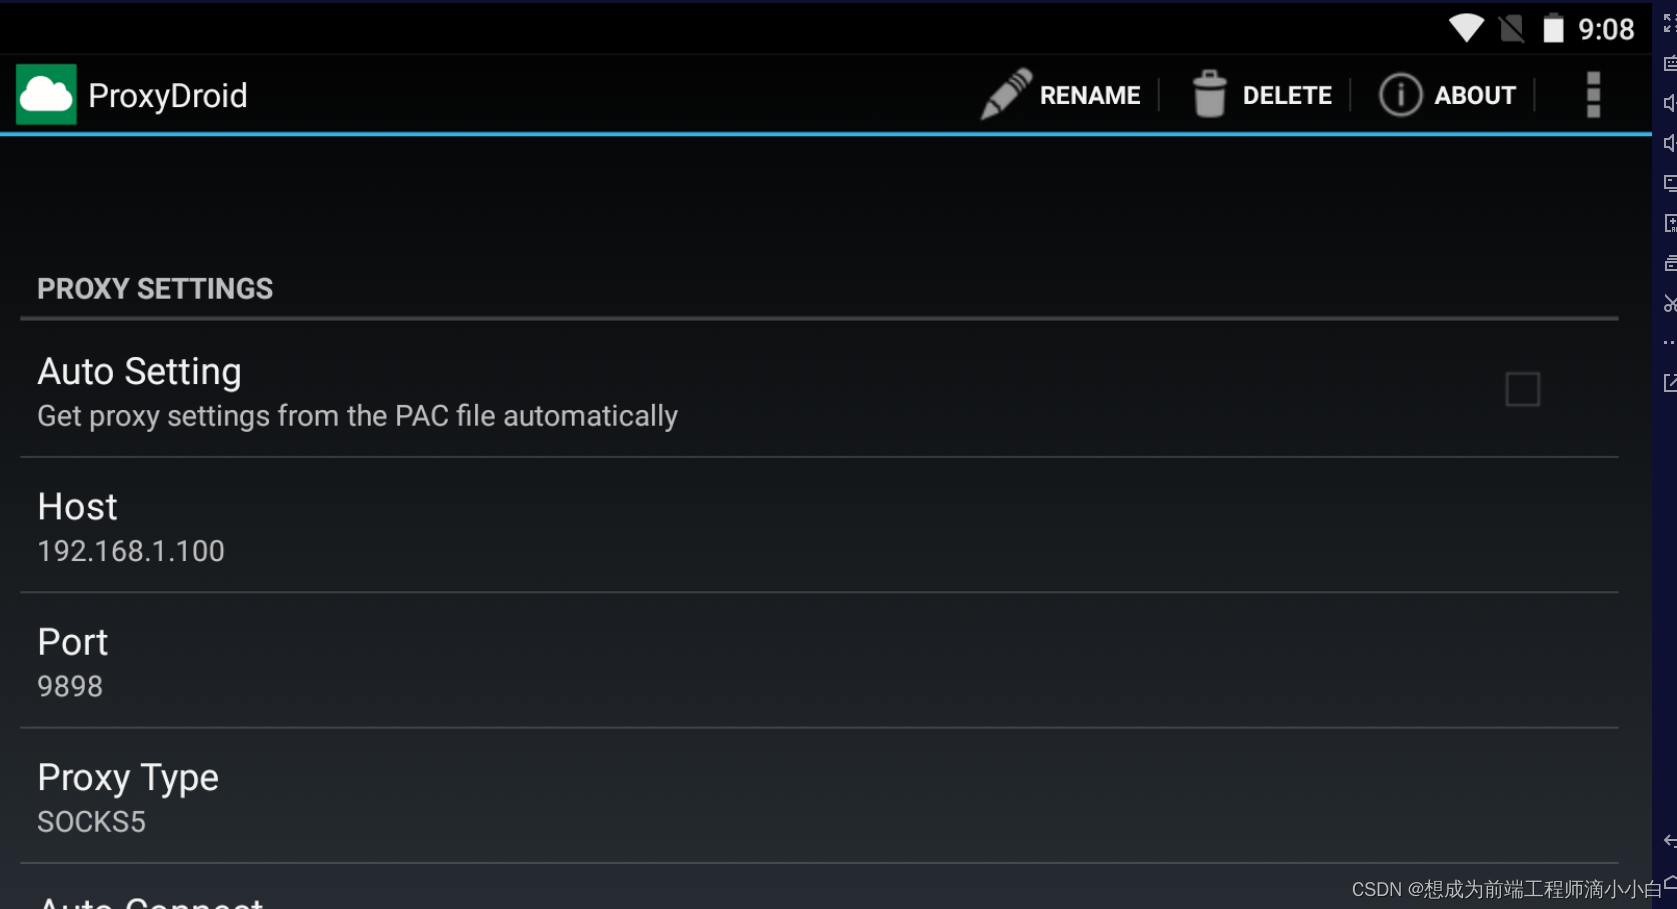The image size is (1677, 909).
Task: Click the ABOUT action label
Action: [1474, 95]
